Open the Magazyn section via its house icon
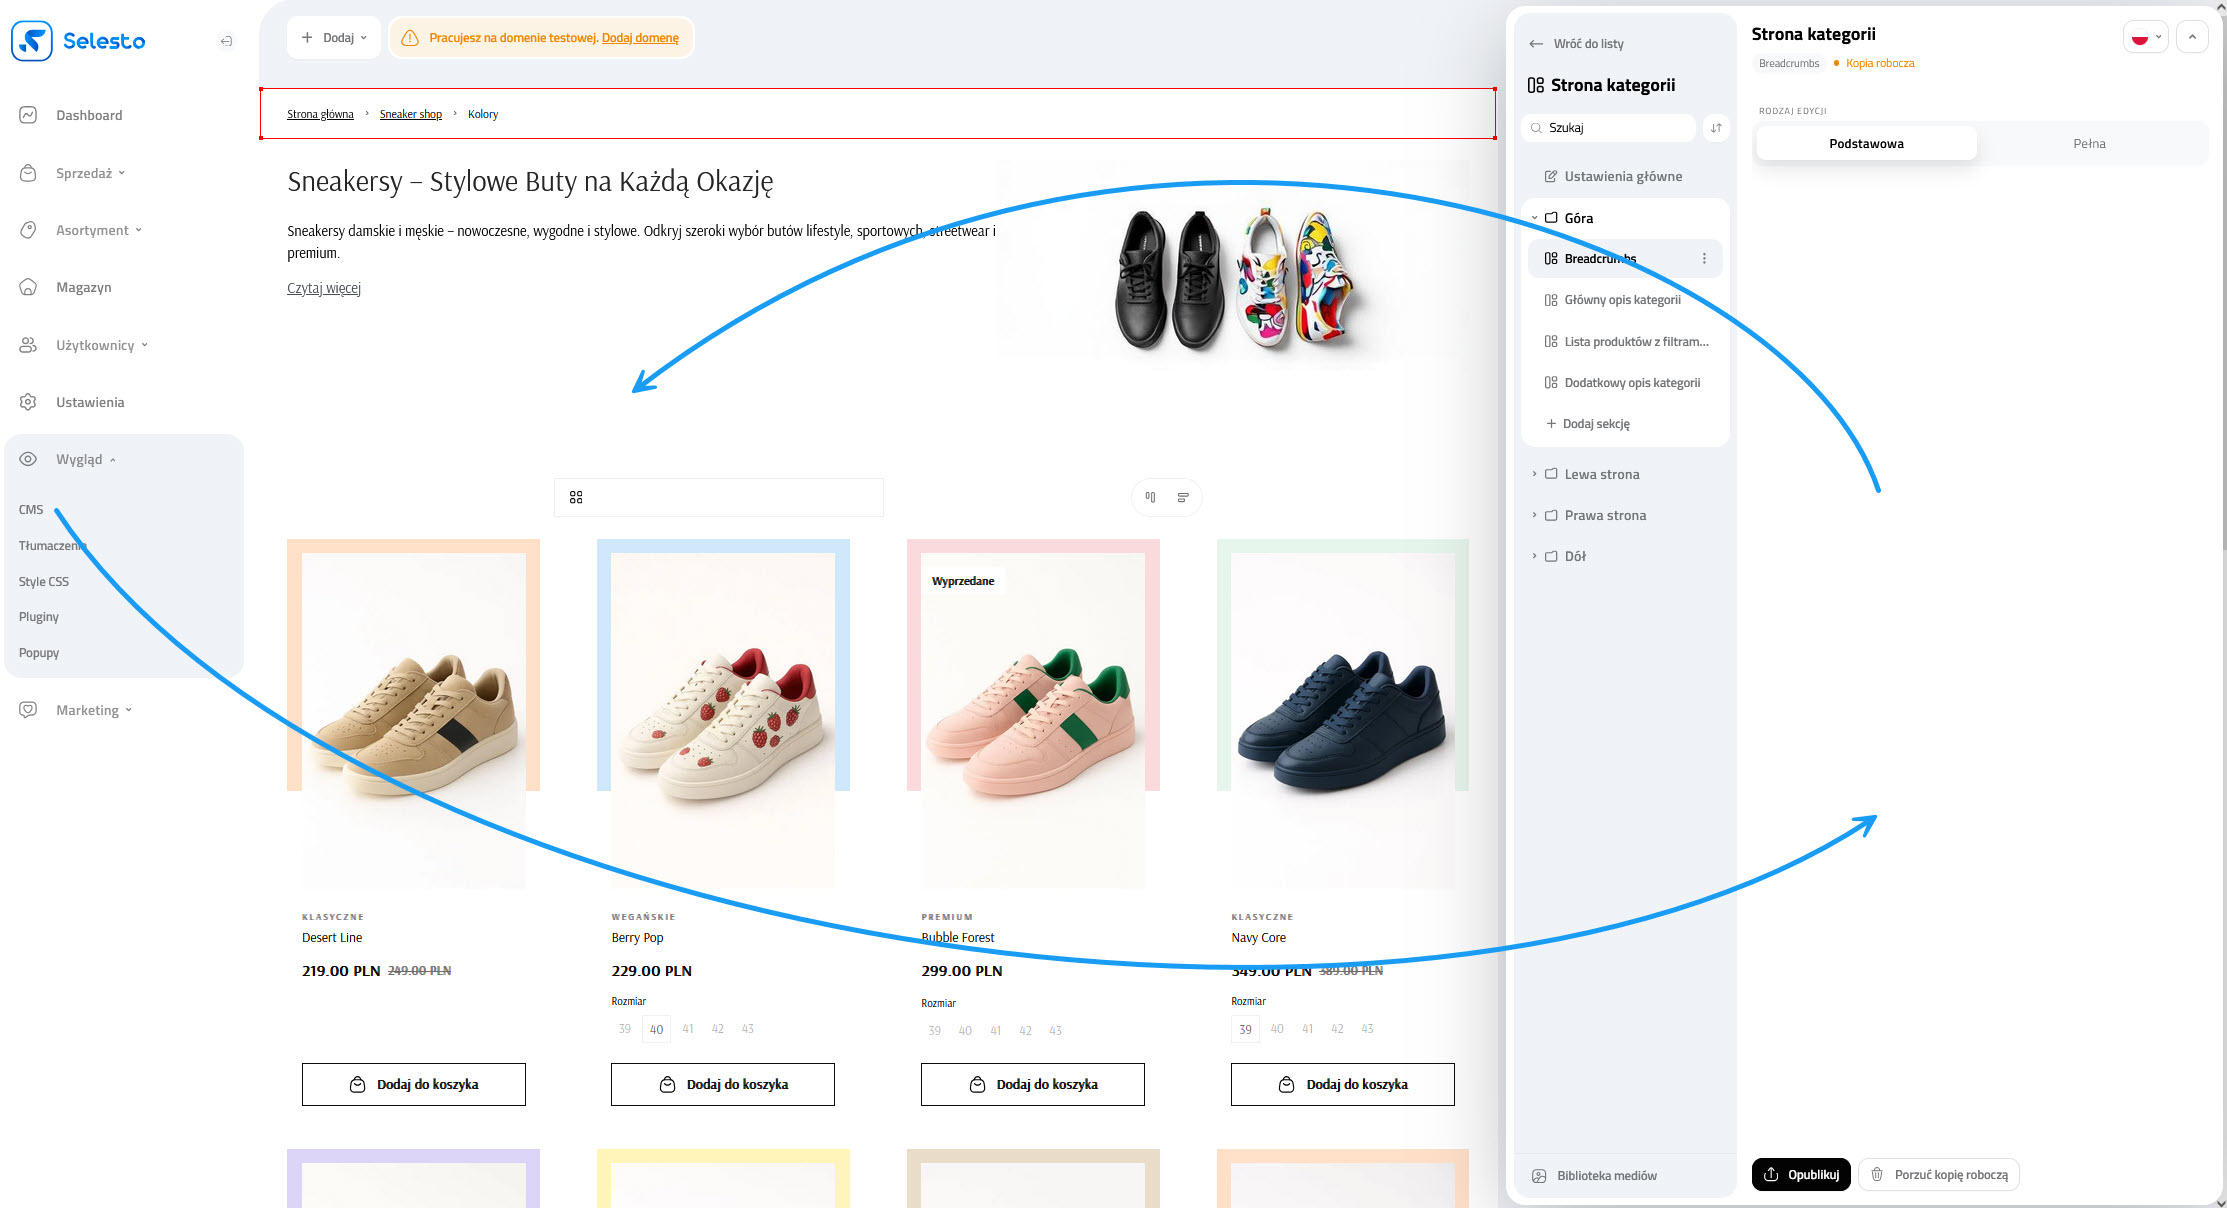 point(27,287)
